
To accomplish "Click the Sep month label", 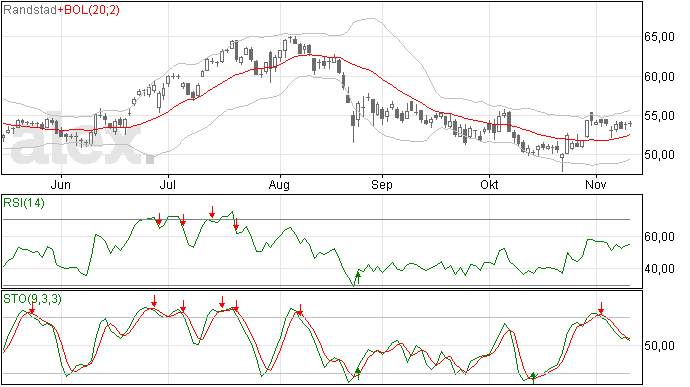I will [382, 185].
